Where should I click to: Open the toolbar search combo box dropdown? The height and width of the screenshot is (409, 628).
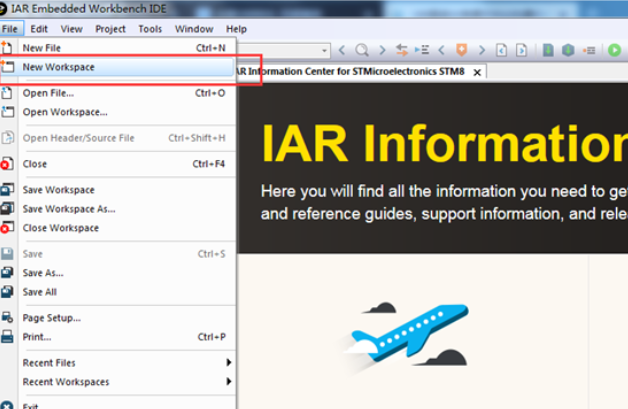pos(324,50)
